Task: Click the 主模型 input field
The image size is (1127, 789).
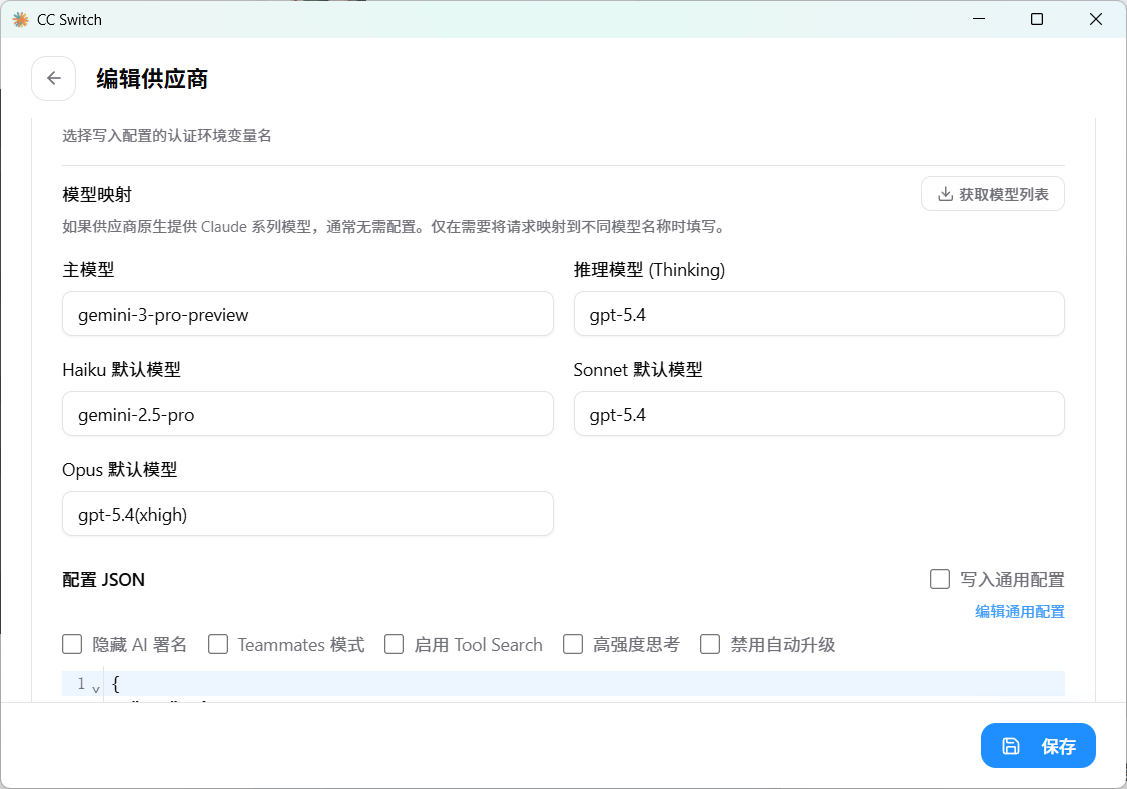Action: point(307,314)
